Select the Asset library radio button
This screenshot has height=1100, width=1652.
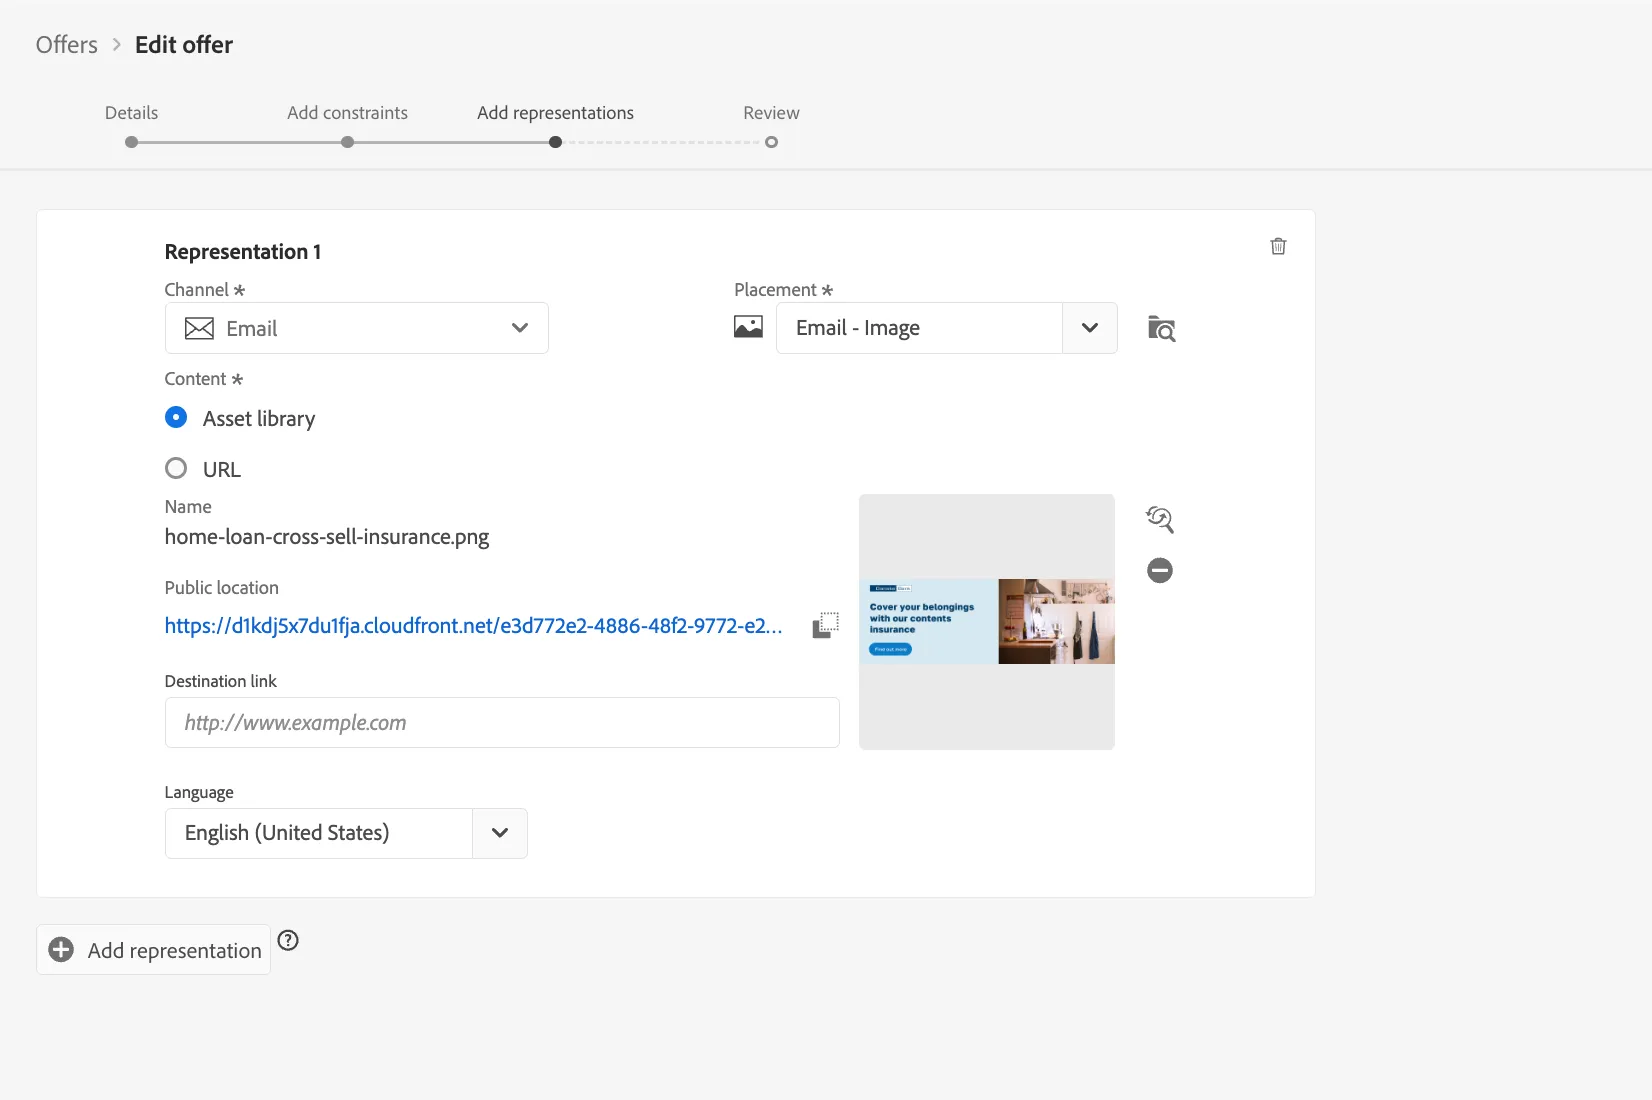pos(176,417)
